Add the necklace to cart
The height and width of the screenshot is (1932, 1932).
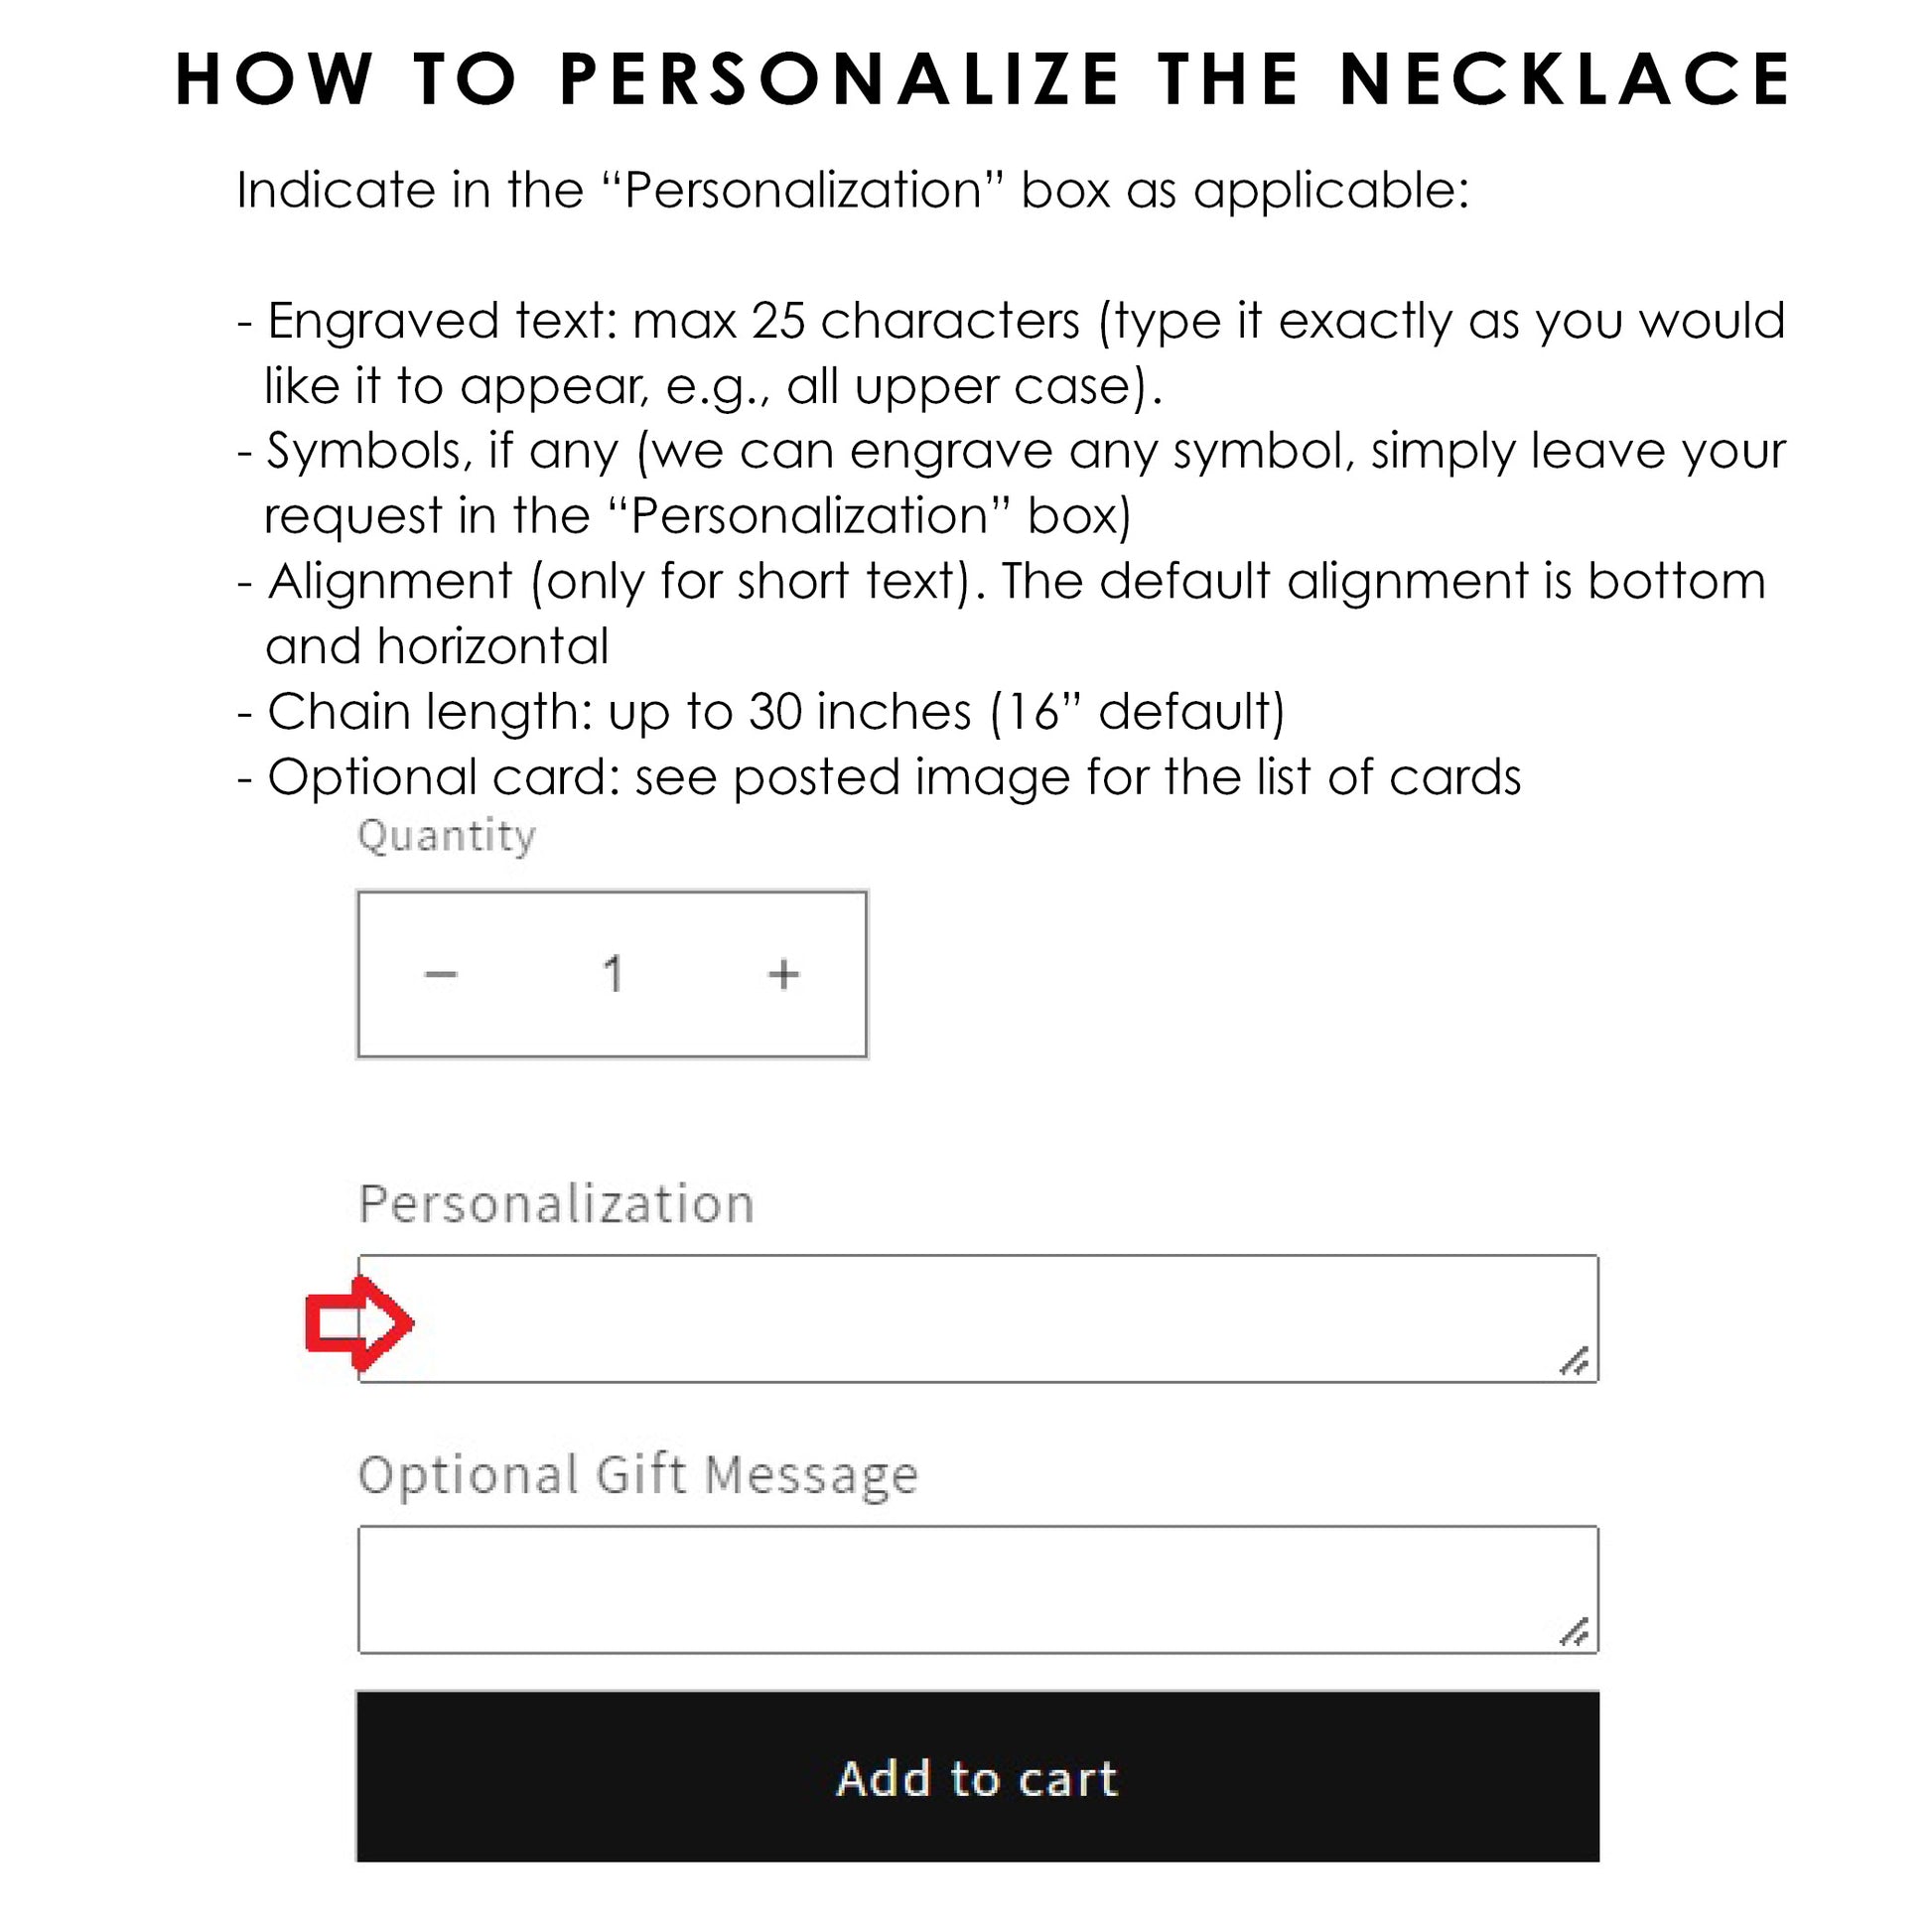point(978,1777)
